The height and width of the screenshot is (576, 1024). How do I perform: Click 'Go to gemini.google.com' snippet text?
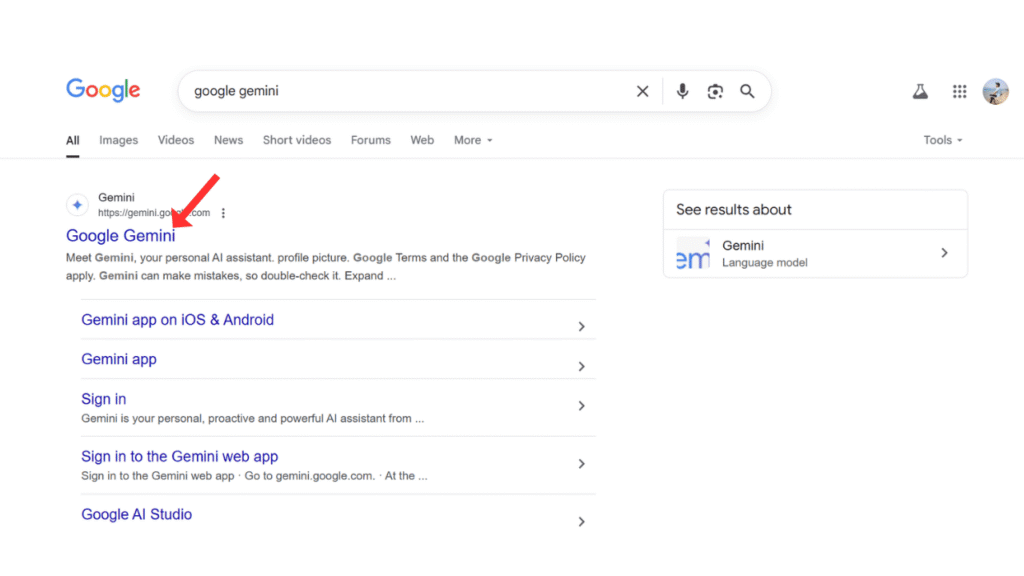[x=310, y=476]
